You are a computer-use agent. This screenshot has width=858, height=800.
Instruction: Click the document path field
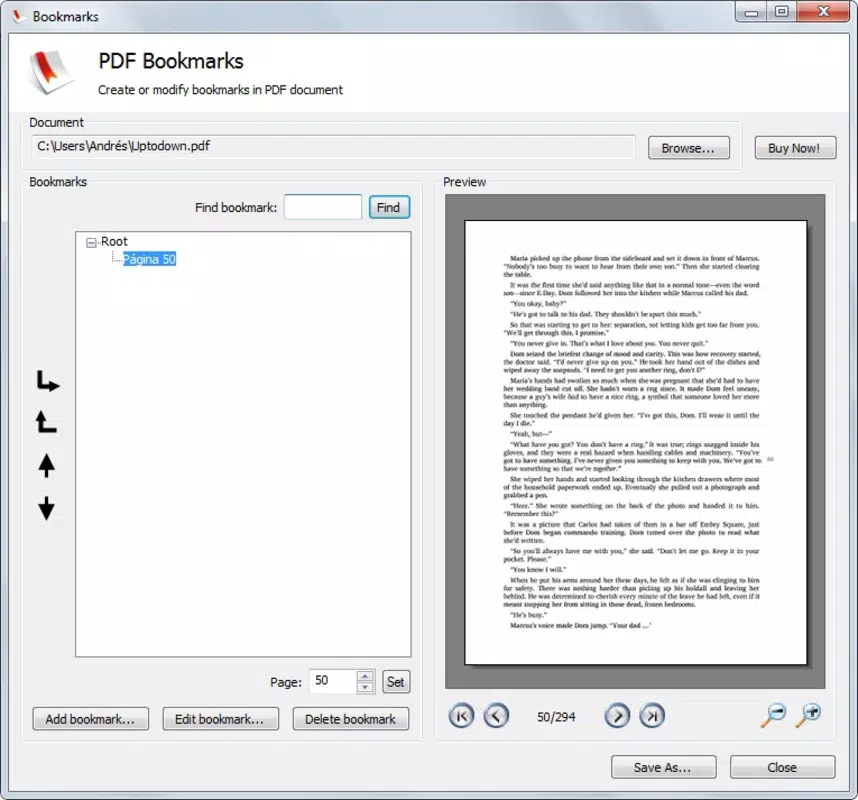[334, 147]
